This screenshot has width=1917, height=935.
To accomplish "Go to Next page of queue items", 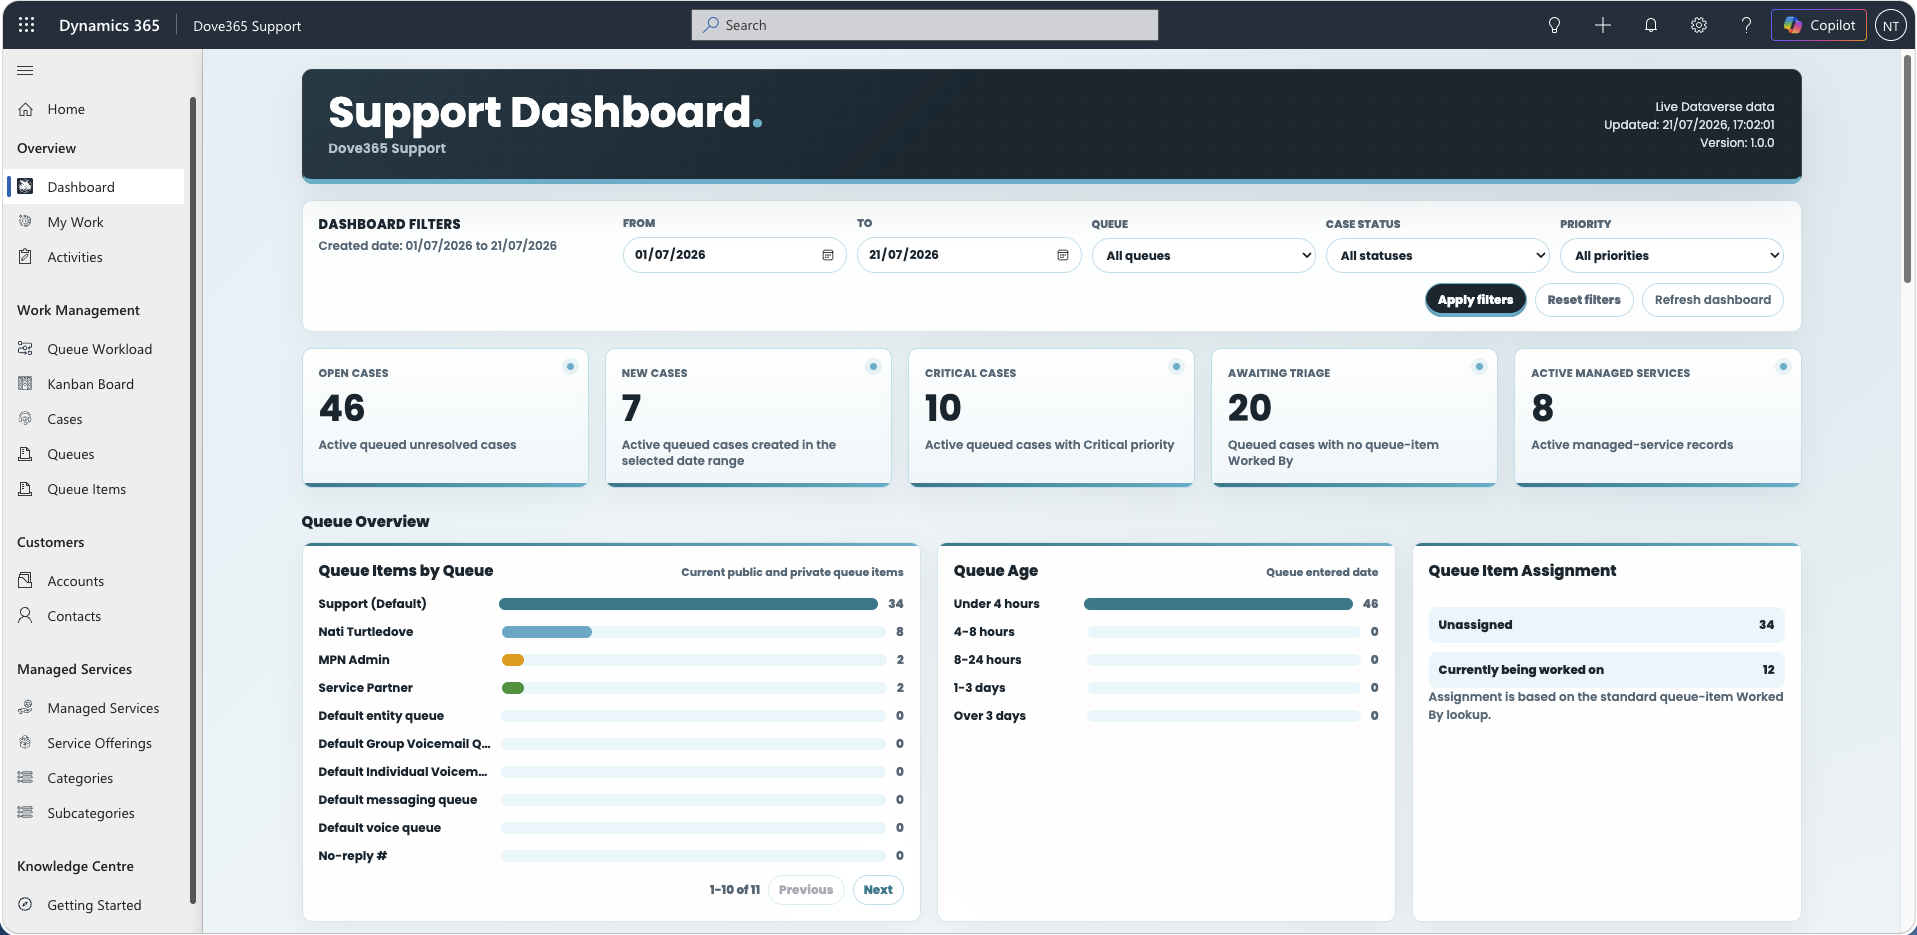I will click(x=878, y=890).
